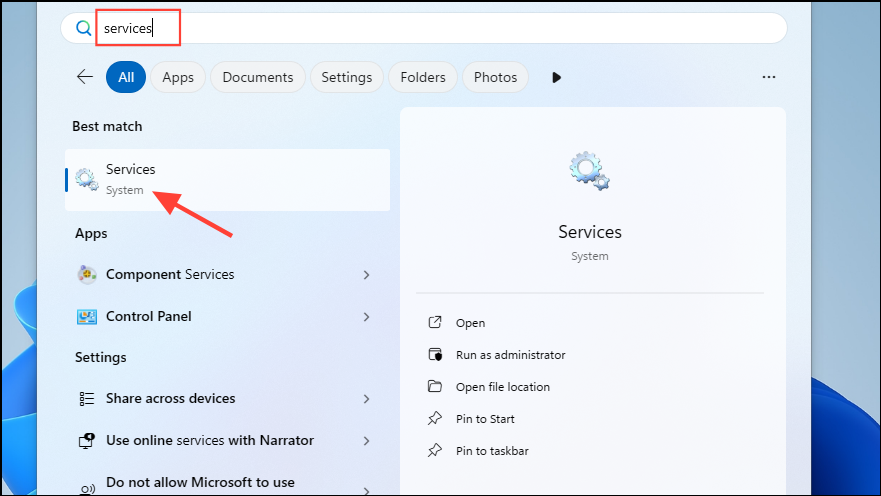Screen dimensions: 881x496
Task: Click the back arrow icon
Action: click(85, 77)
